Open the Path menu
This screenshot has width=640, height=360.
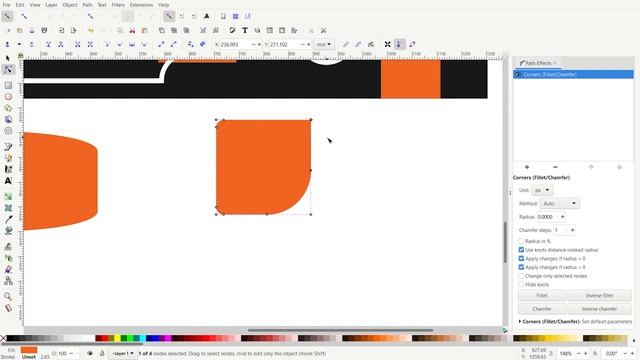(x=87, y=5)
